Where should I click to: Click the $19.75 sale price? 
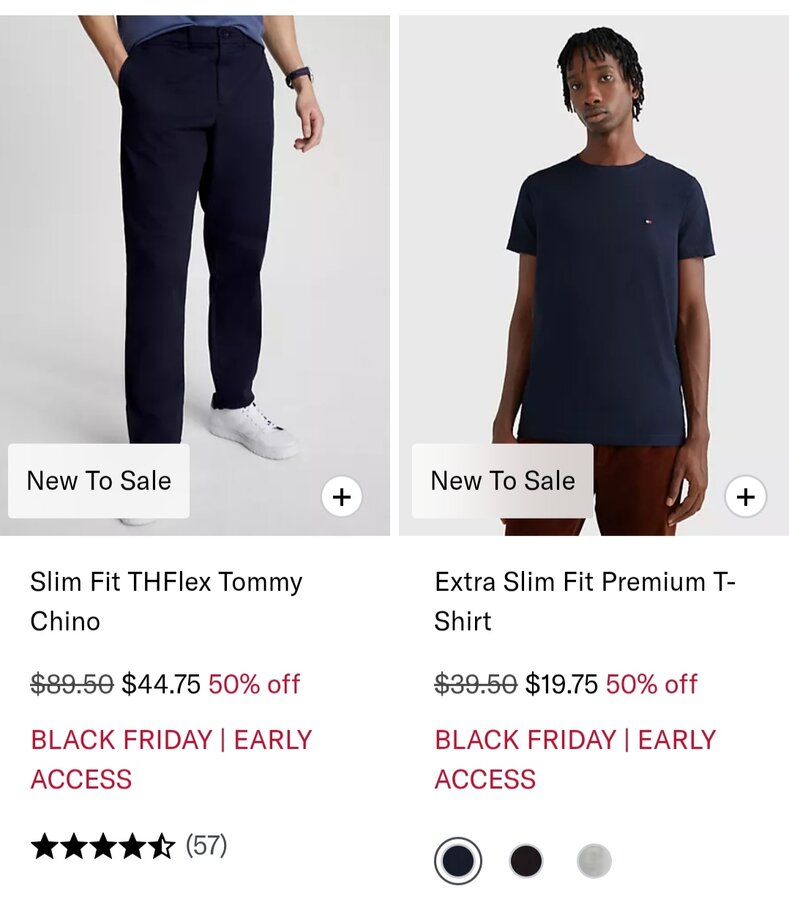[561, 684]
